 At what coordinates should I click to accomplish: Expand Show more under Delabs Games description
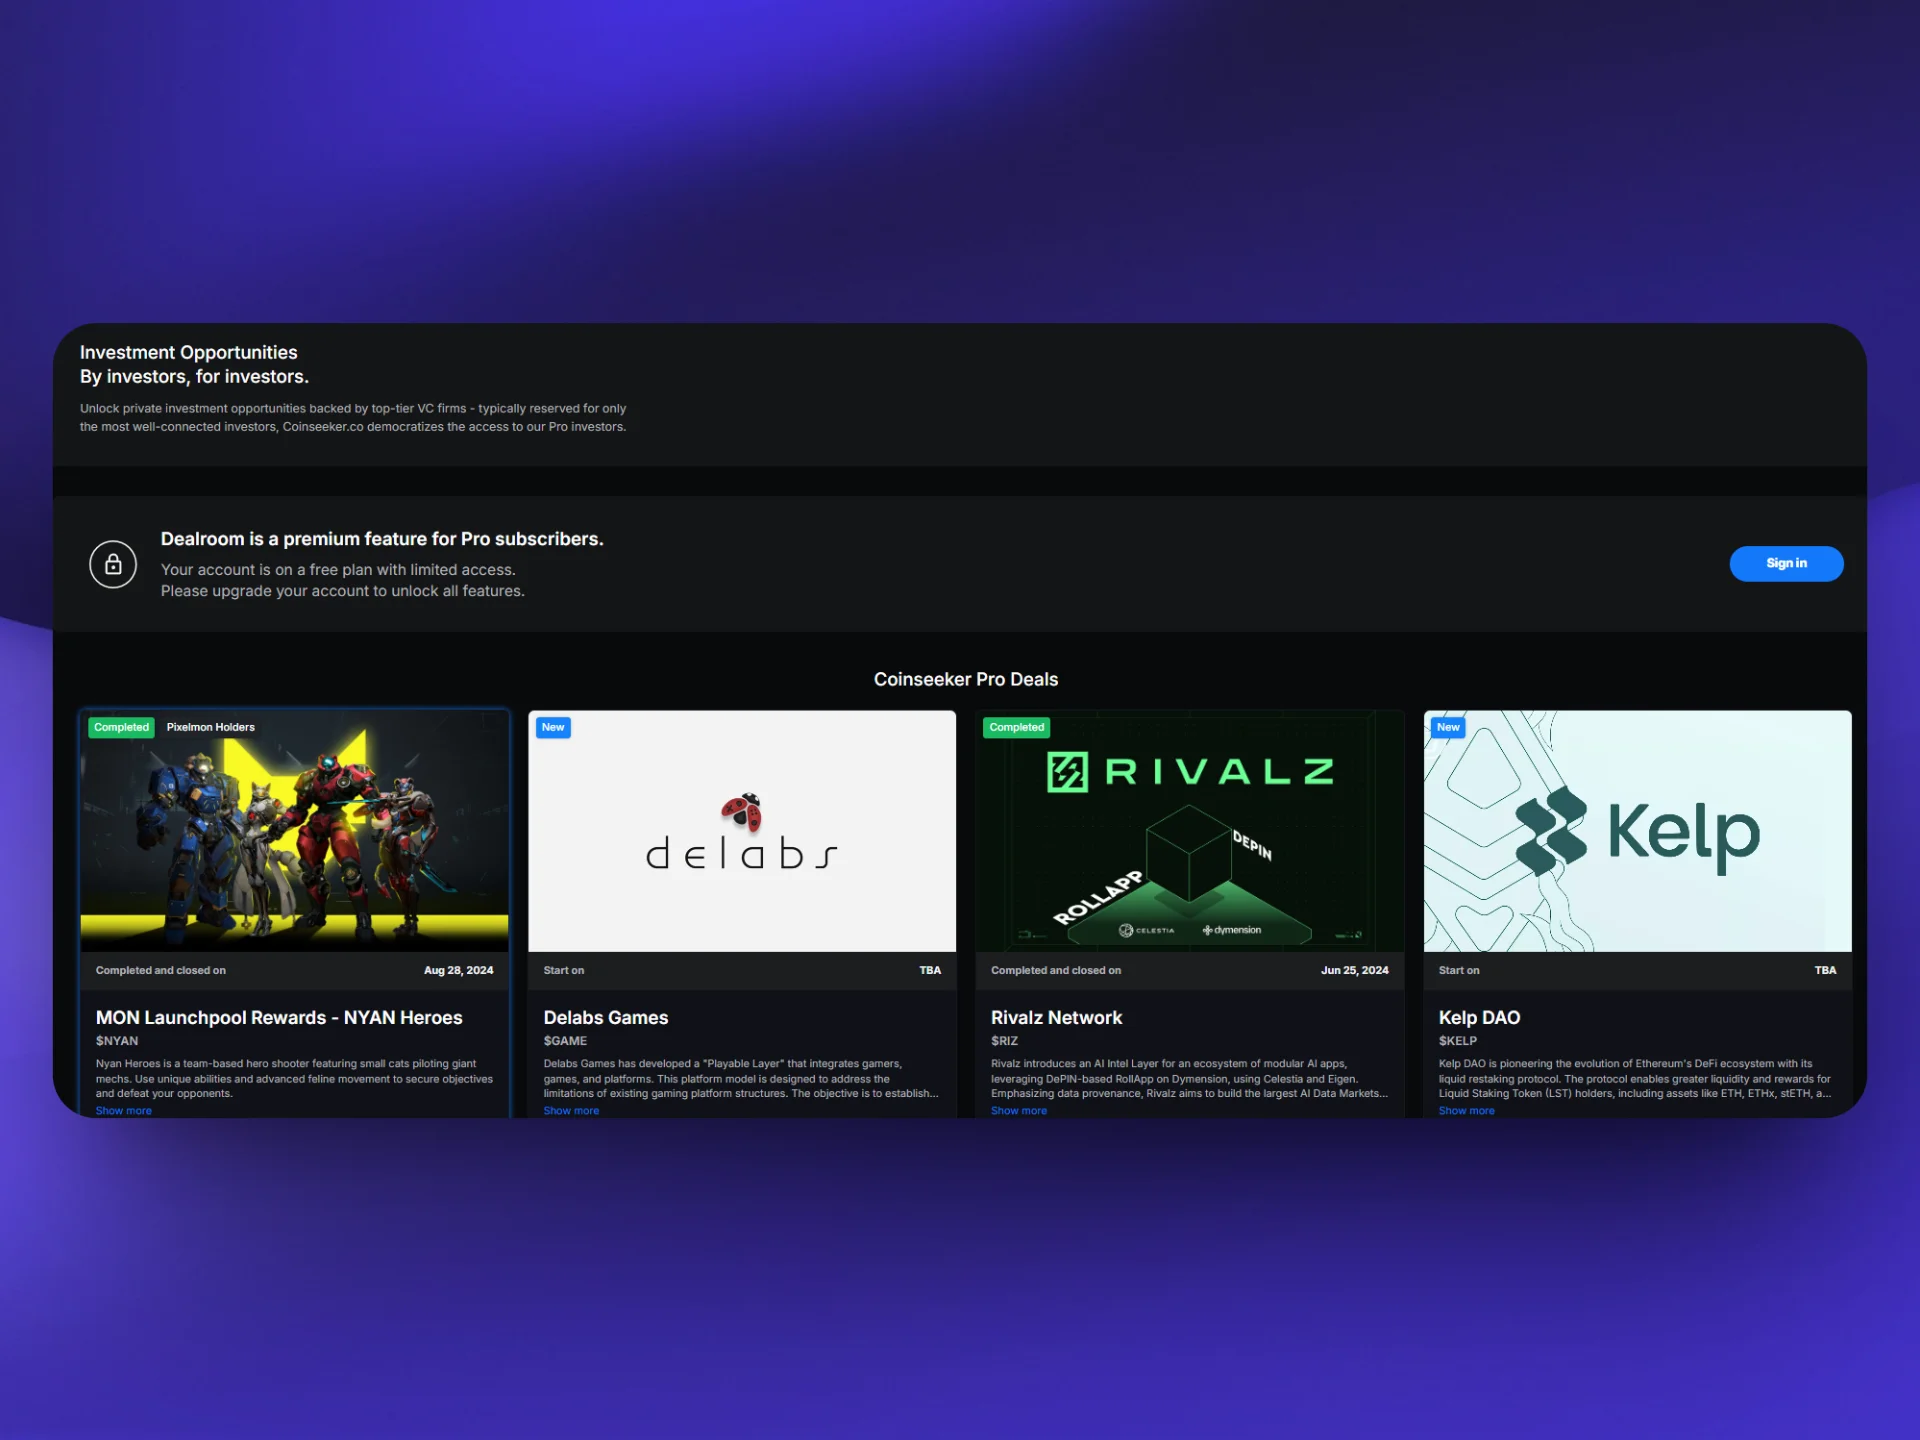coord(571,1110)
